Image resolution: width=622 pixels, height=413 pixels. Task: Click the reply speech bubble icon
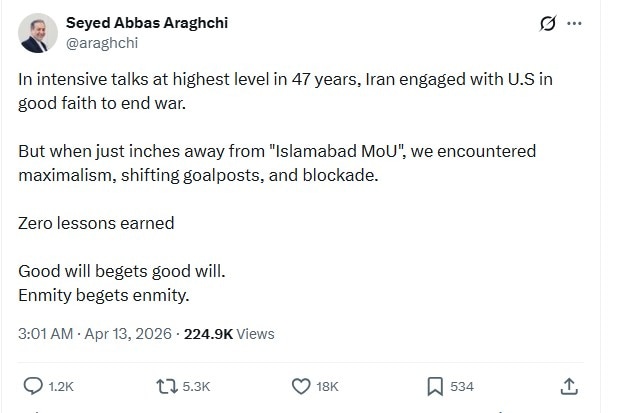tap(33, 386)
